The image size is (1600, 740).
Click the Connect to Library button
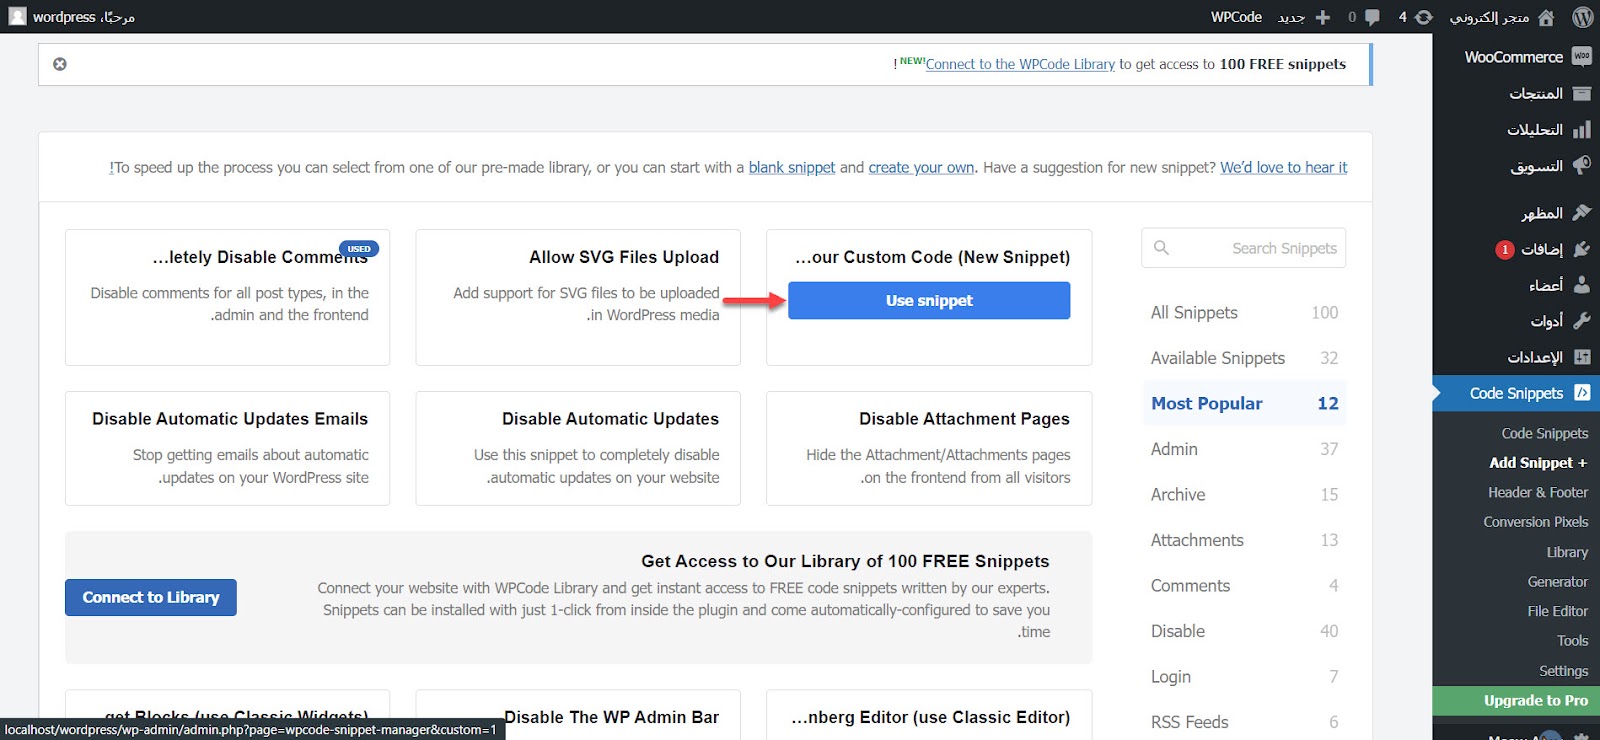tap(151, 598)
